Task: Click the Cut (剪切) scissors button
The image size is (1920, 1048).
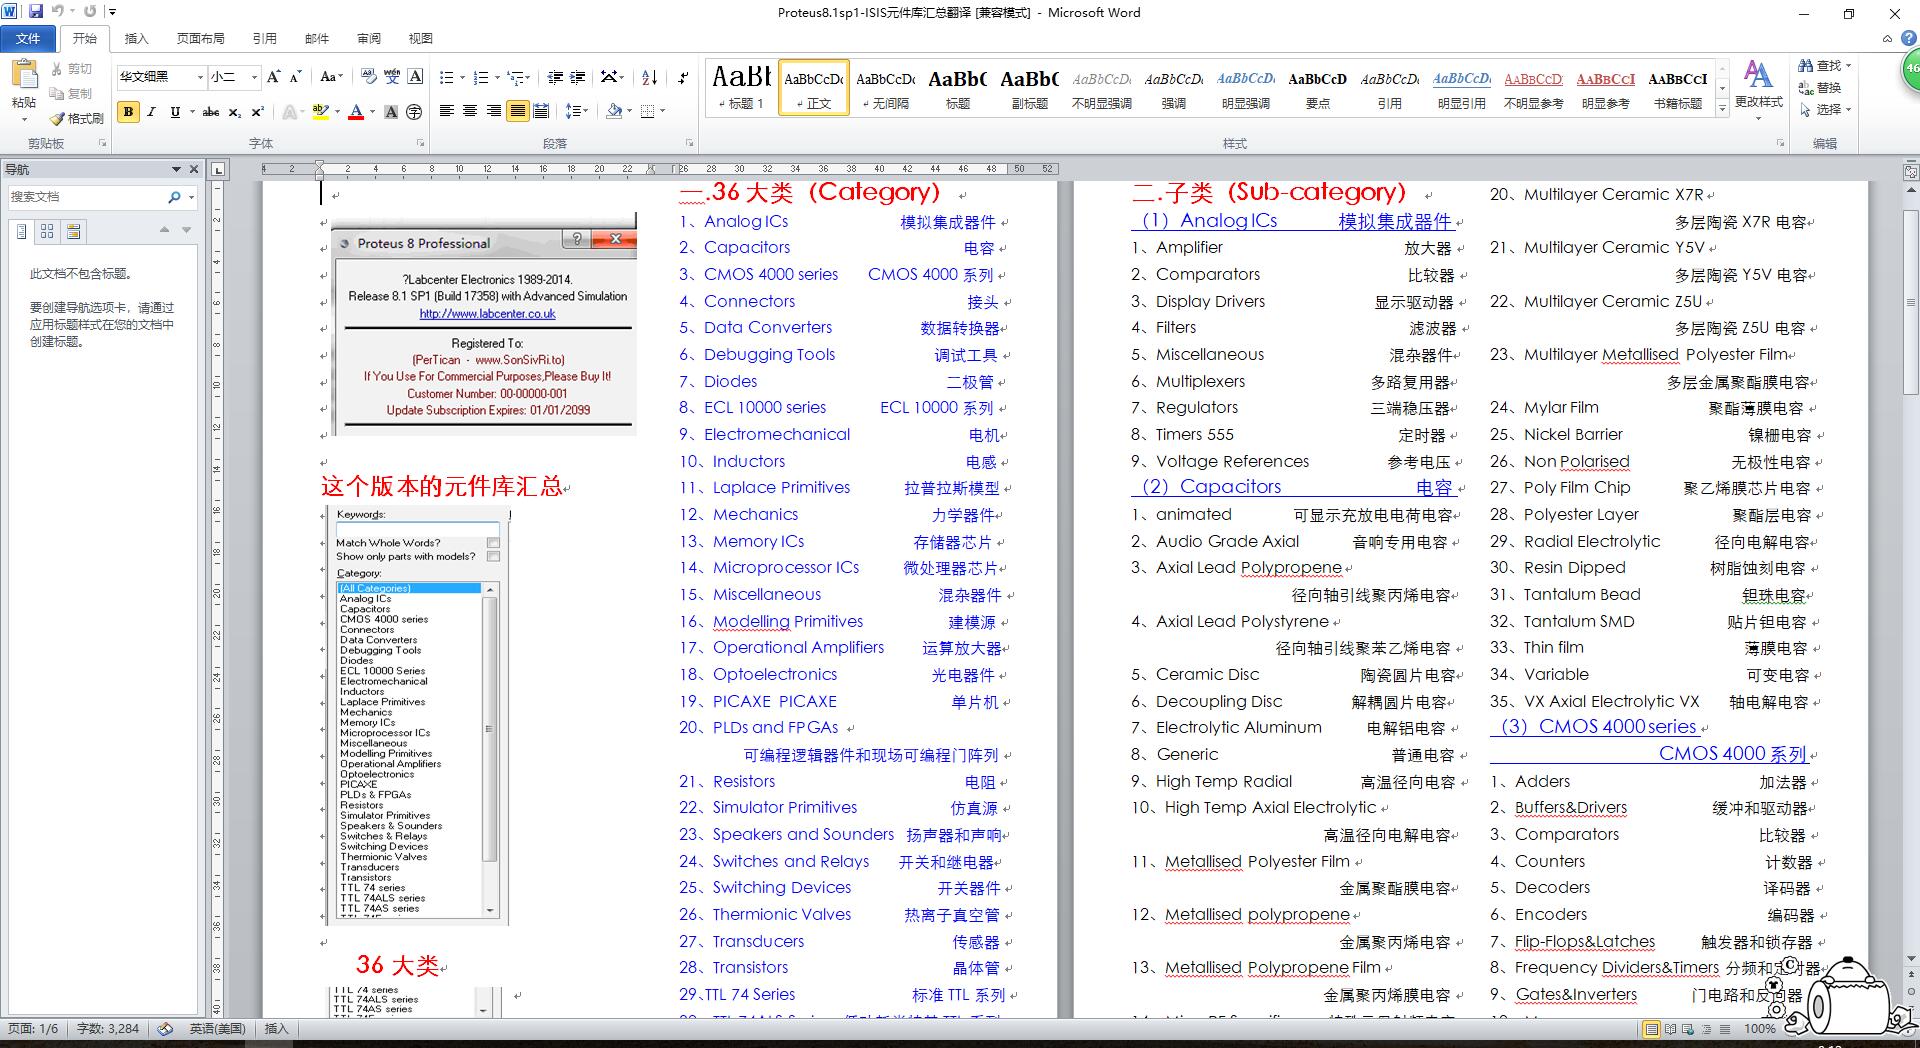Action: click(x=72, y=69)
